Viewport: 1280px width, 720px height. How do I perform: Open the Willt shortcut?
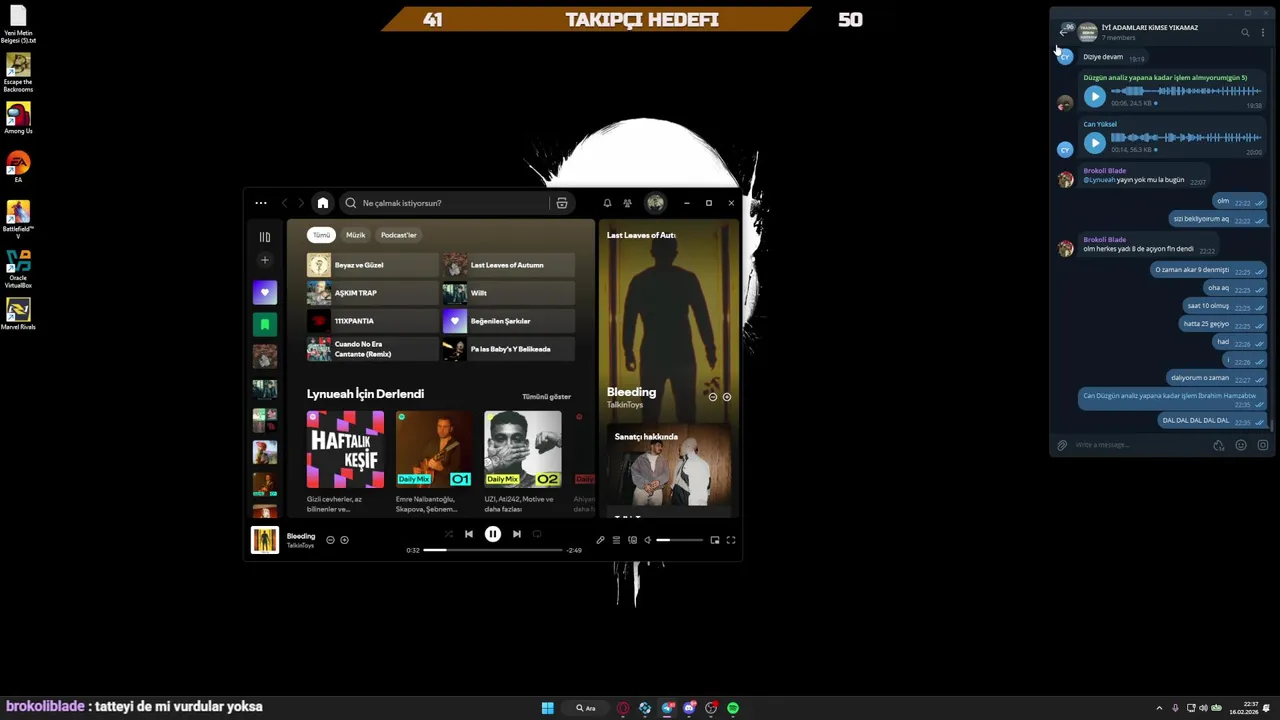(x=509, y=293)
